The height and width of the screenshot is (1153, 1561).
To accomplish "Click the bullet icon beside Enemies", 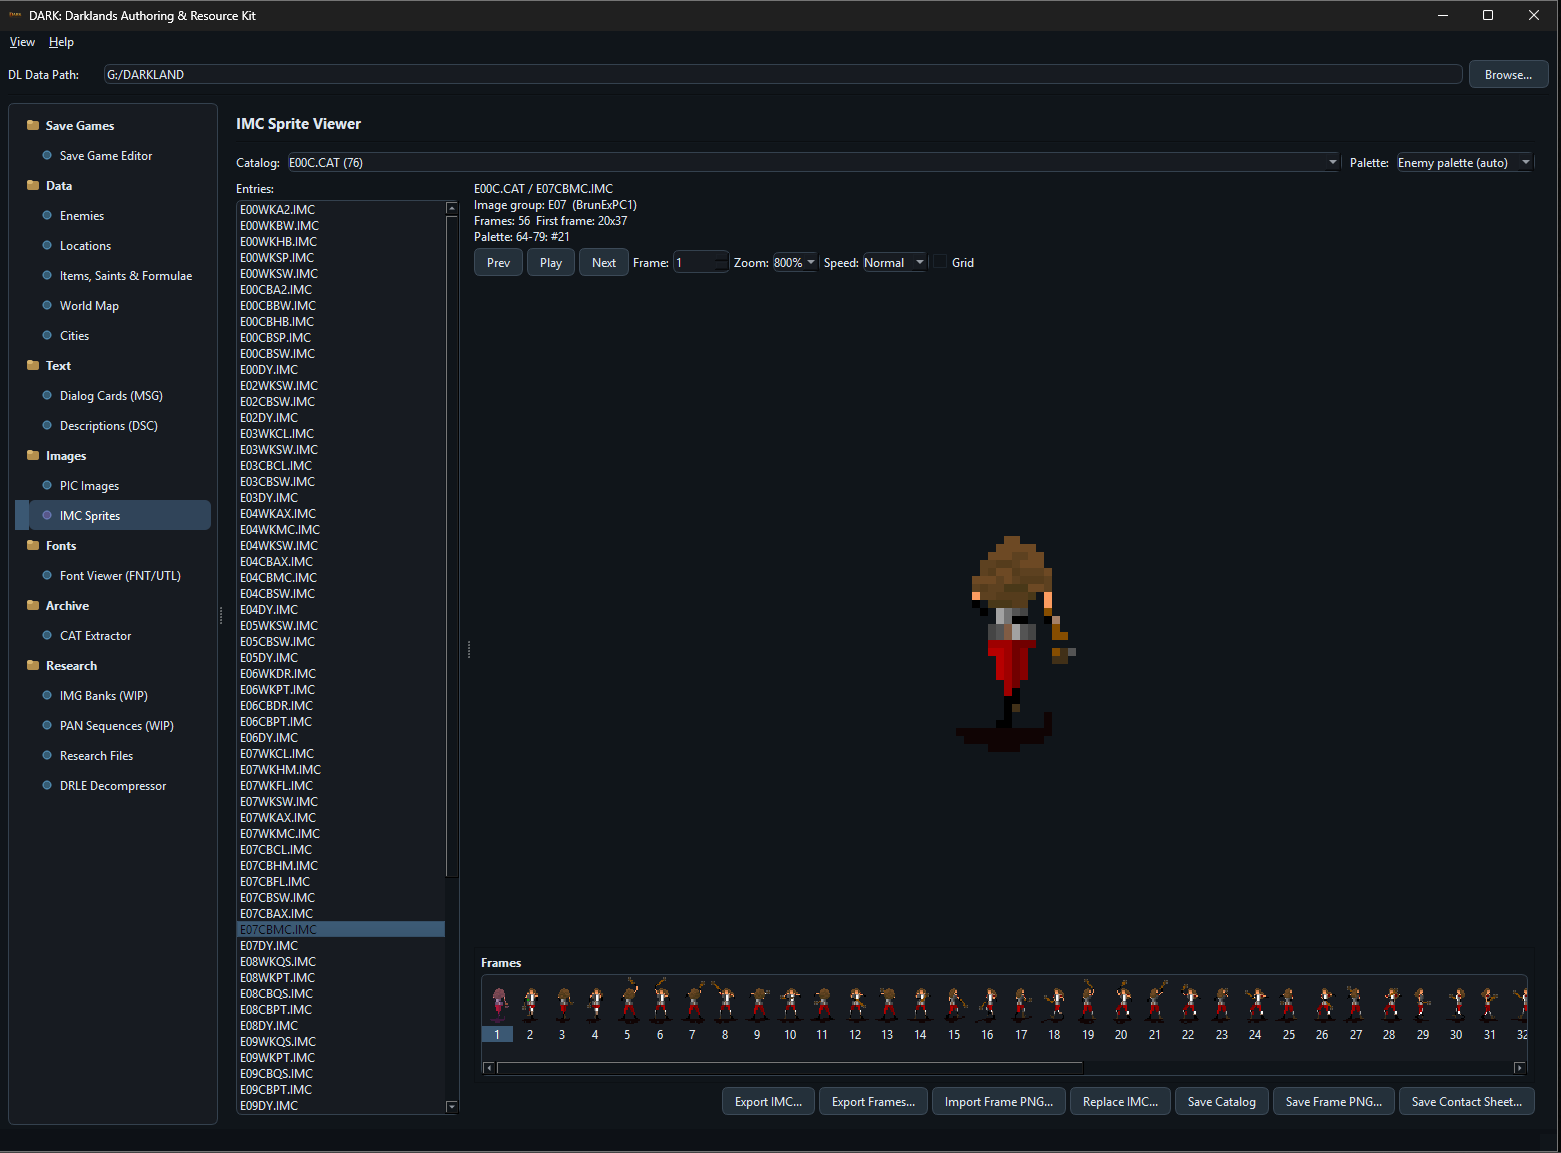I will (x=47, y=215).
